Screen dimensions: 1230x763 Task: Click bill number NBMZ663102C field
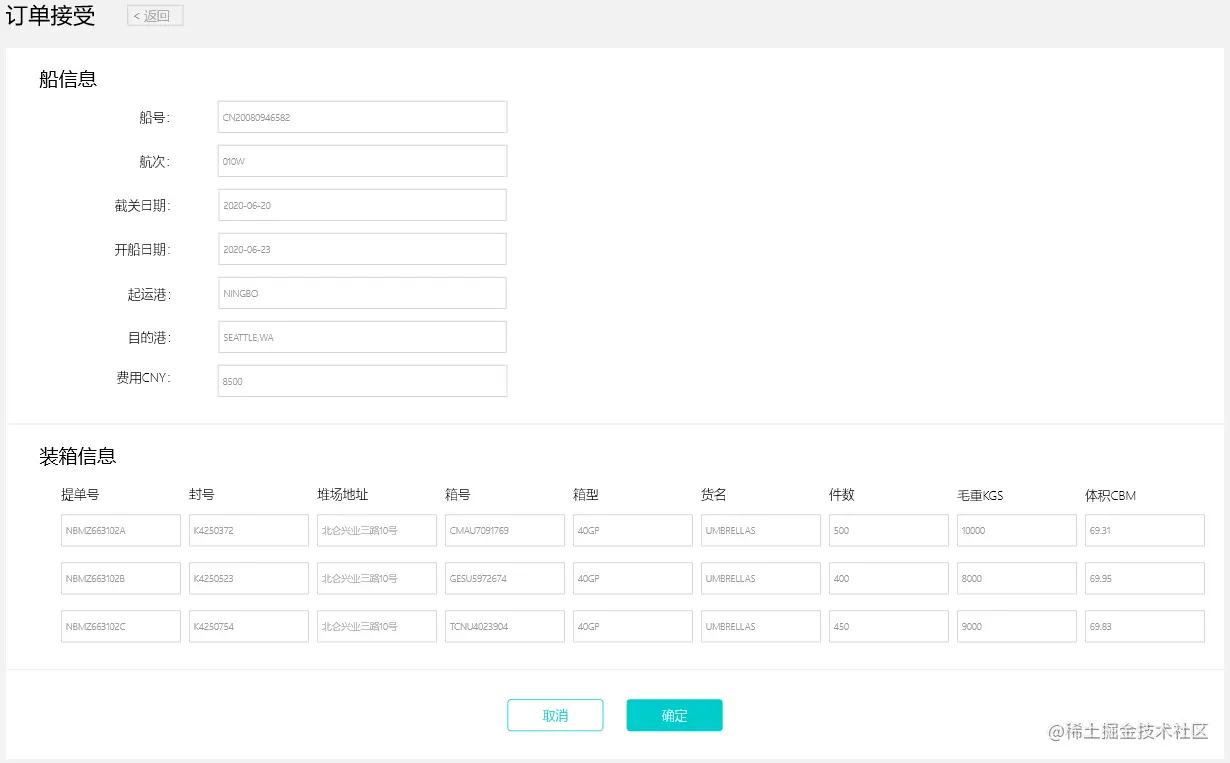click(x=121, y=626)
